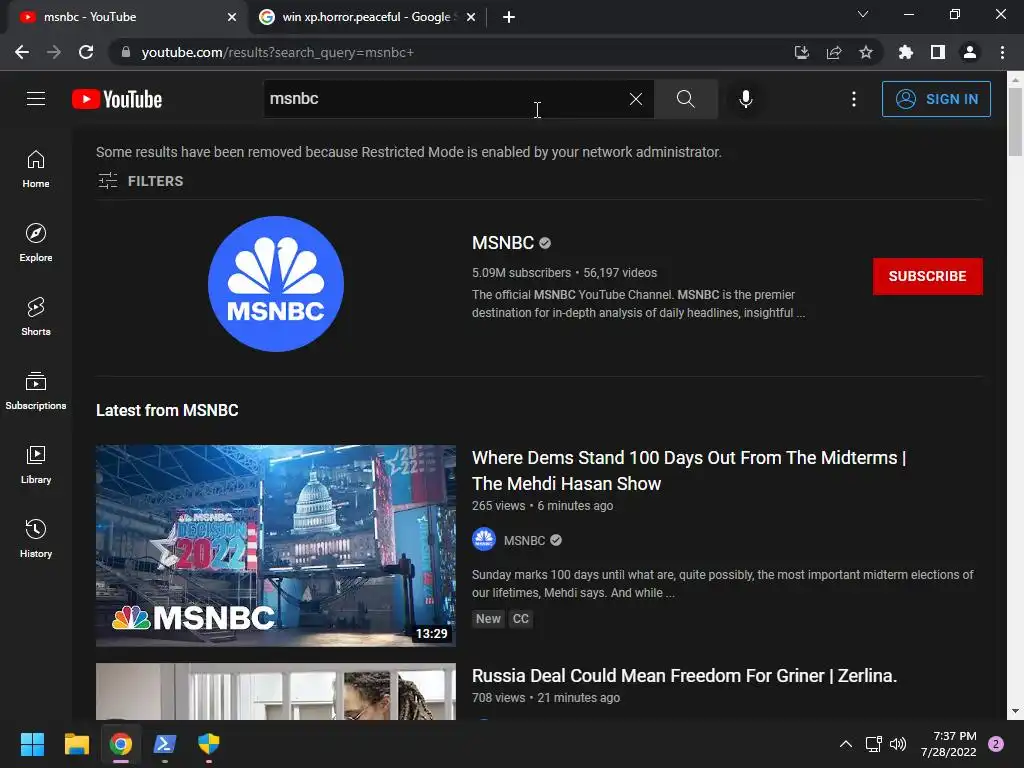1024x768 pixels.
Task: Open Shorts in sidebar
Action: pos(36,316)
